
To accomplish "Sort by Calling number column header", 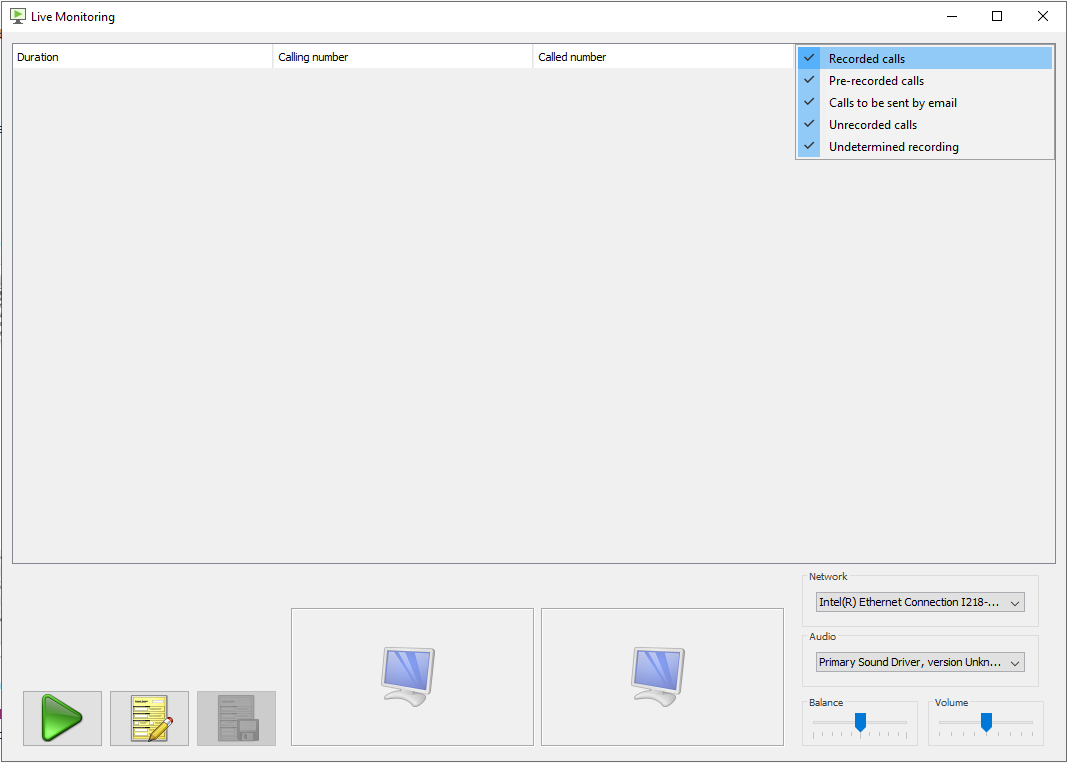I will pos(401,57).
